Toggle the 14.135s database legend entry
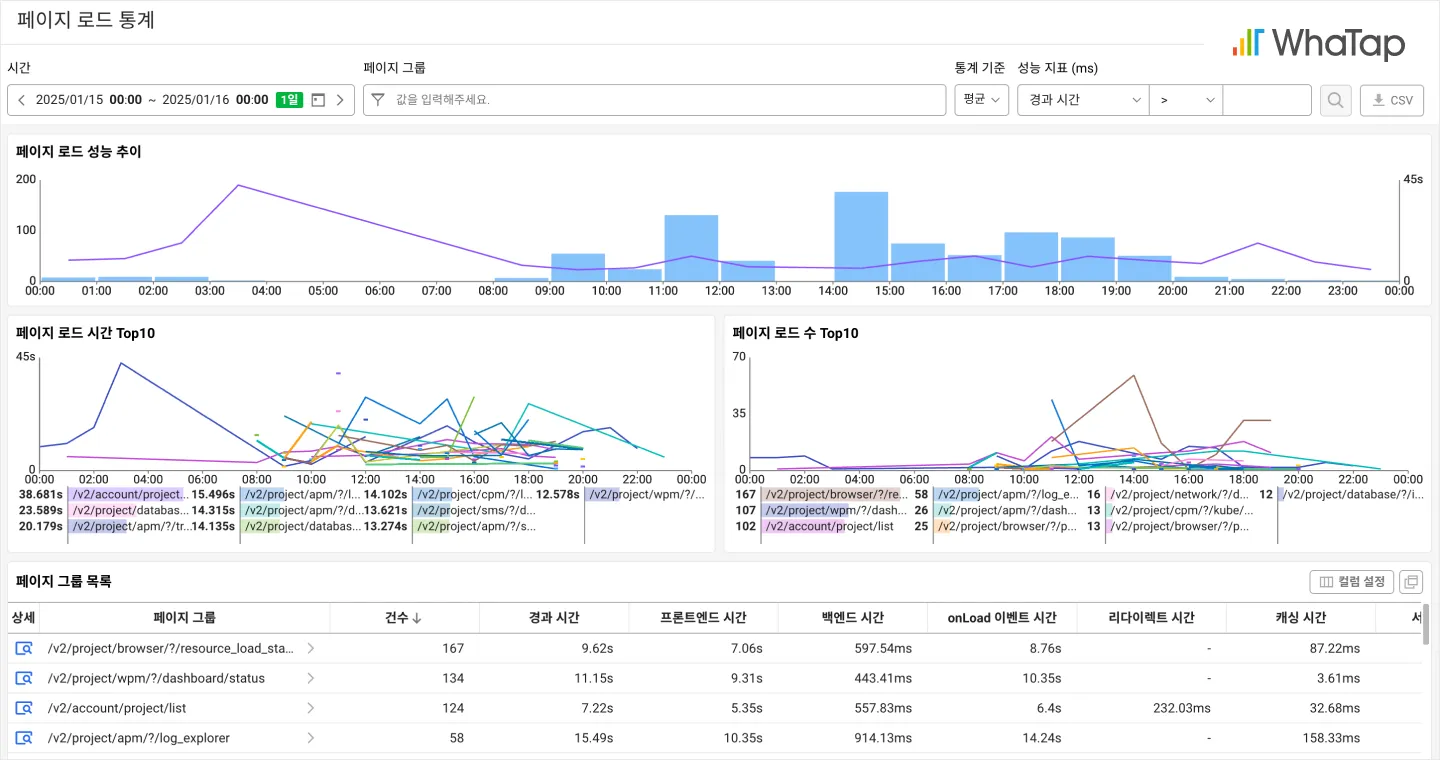The image size is (1440, 760). click(276, 526)
